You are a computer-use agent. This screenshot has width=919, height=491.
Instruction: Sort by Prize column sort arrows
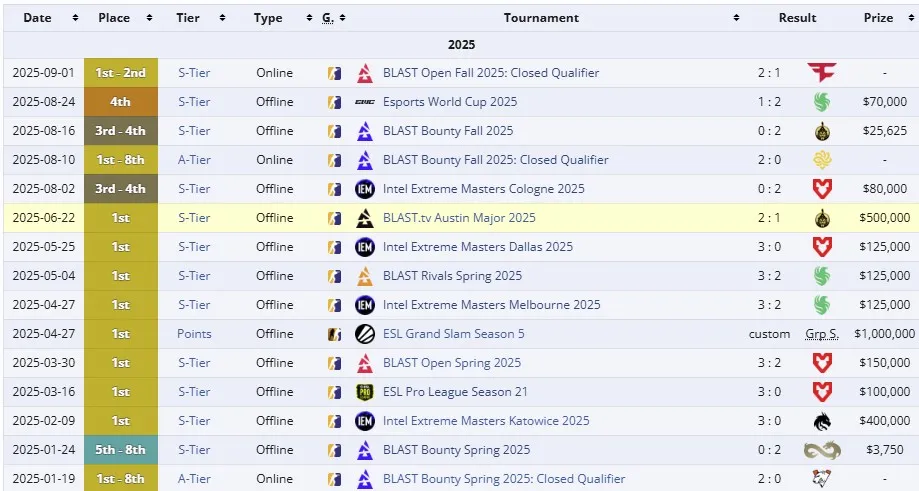tap(911, 18)
